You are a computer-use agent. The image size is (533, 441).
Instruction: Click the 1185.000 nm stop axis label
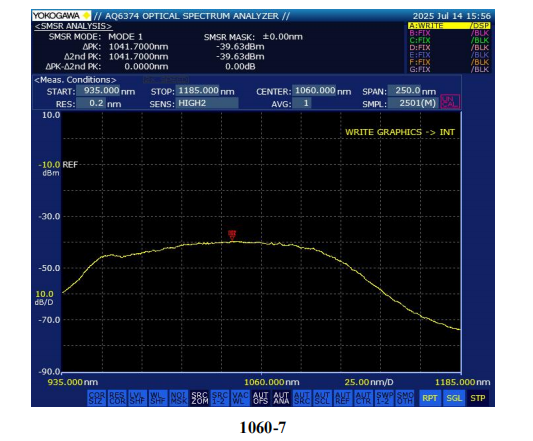(x=463, y=382)
